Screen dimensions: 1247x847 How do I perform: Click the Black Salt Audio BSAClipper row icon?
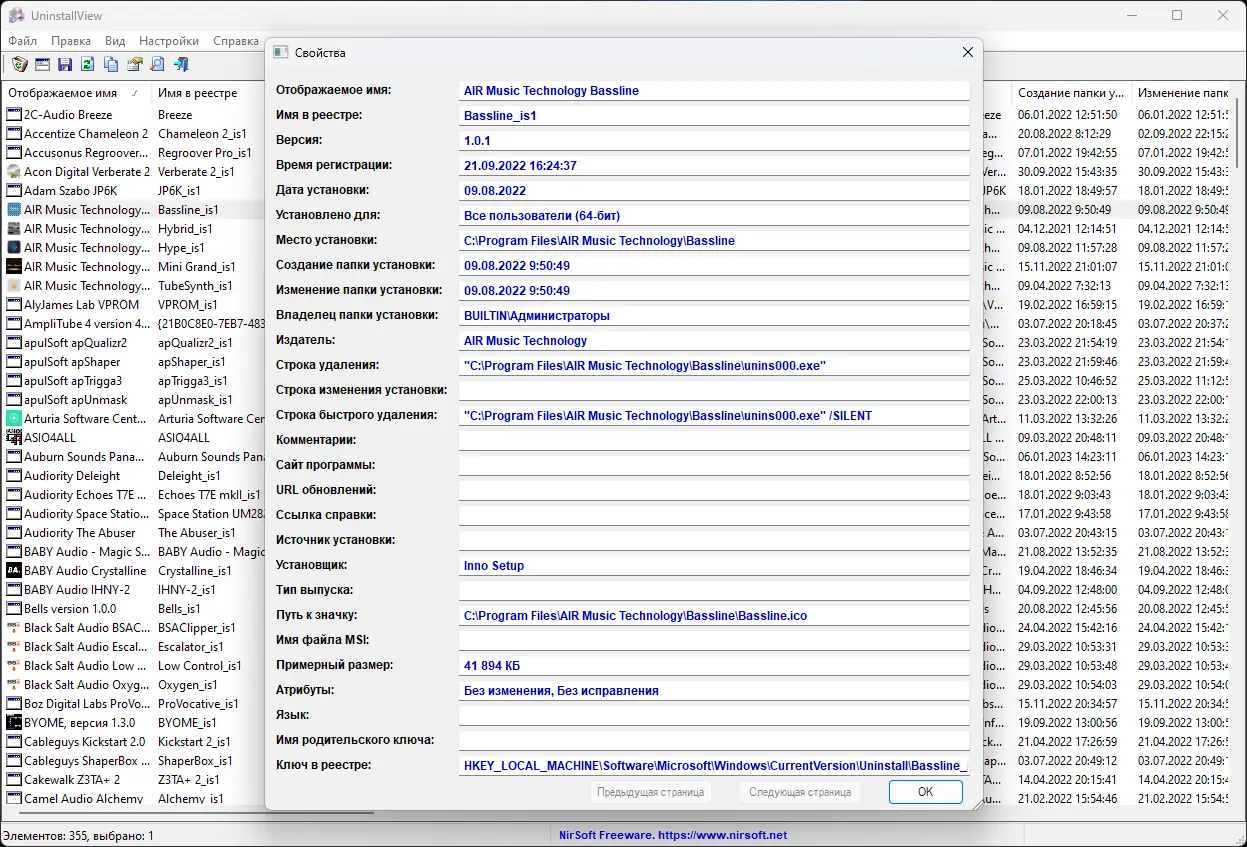coord(14,628)
